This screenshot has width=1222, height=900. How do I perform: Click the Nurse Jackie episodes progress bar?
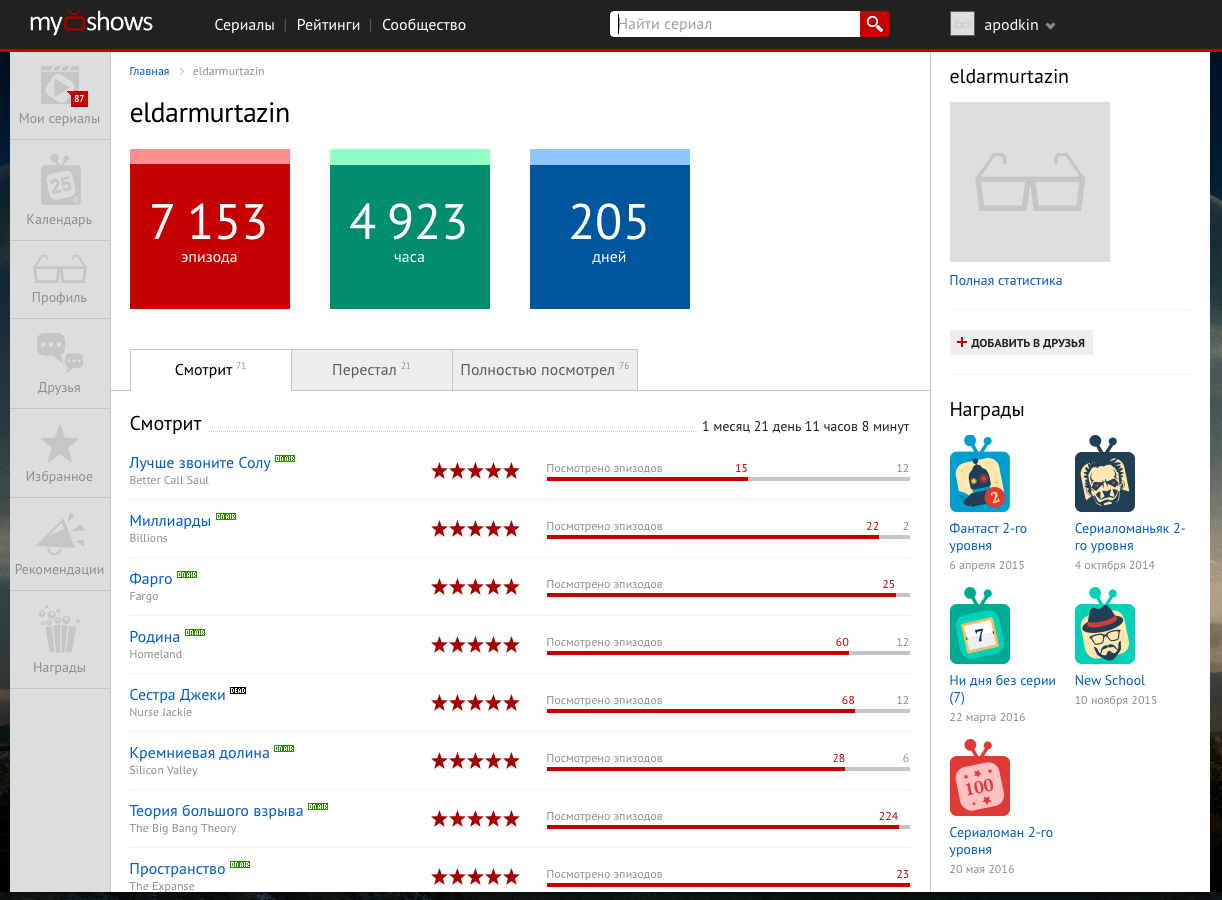tap(728, 711)
